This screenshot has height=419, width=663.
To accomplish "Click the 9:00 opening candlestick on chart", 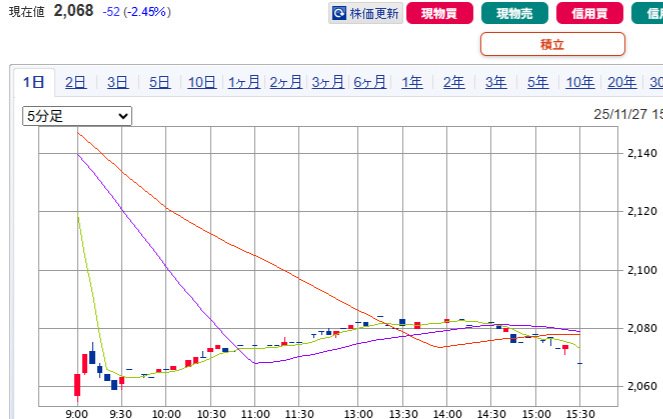I will tap(77, 384).
